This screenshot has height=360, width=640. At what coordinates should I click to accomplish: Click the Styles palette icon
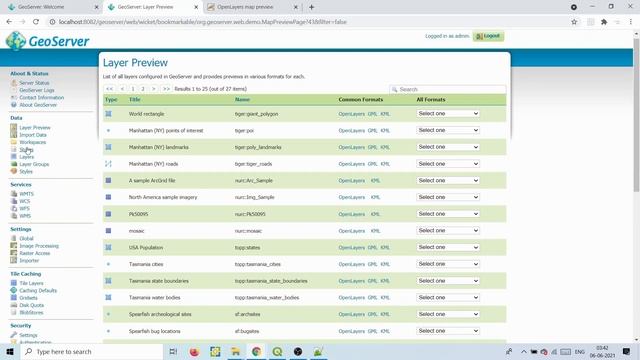(x=14, y=171)
